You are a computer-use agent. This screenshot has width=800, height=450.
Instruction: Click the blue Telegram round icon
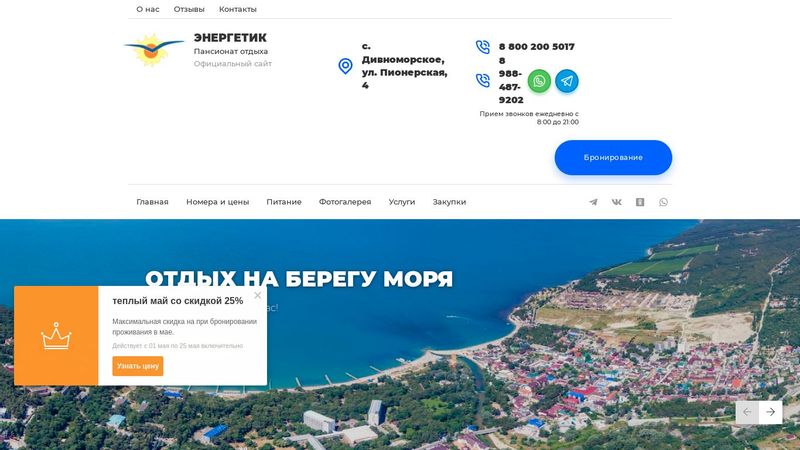(x=566, y=81)
